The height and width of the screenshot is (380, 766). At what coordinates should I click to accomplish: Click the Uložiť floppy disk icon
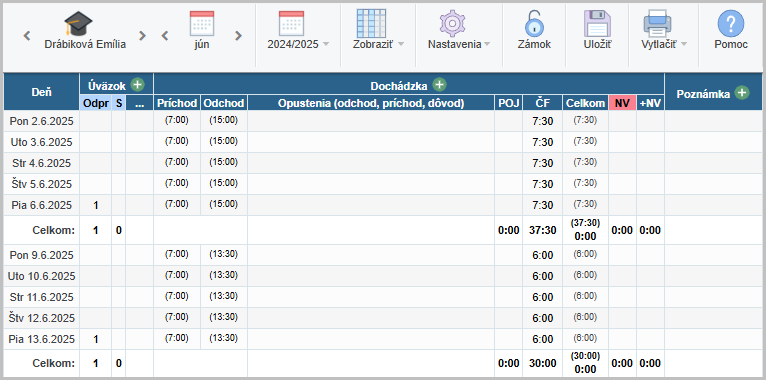point(597,23)
